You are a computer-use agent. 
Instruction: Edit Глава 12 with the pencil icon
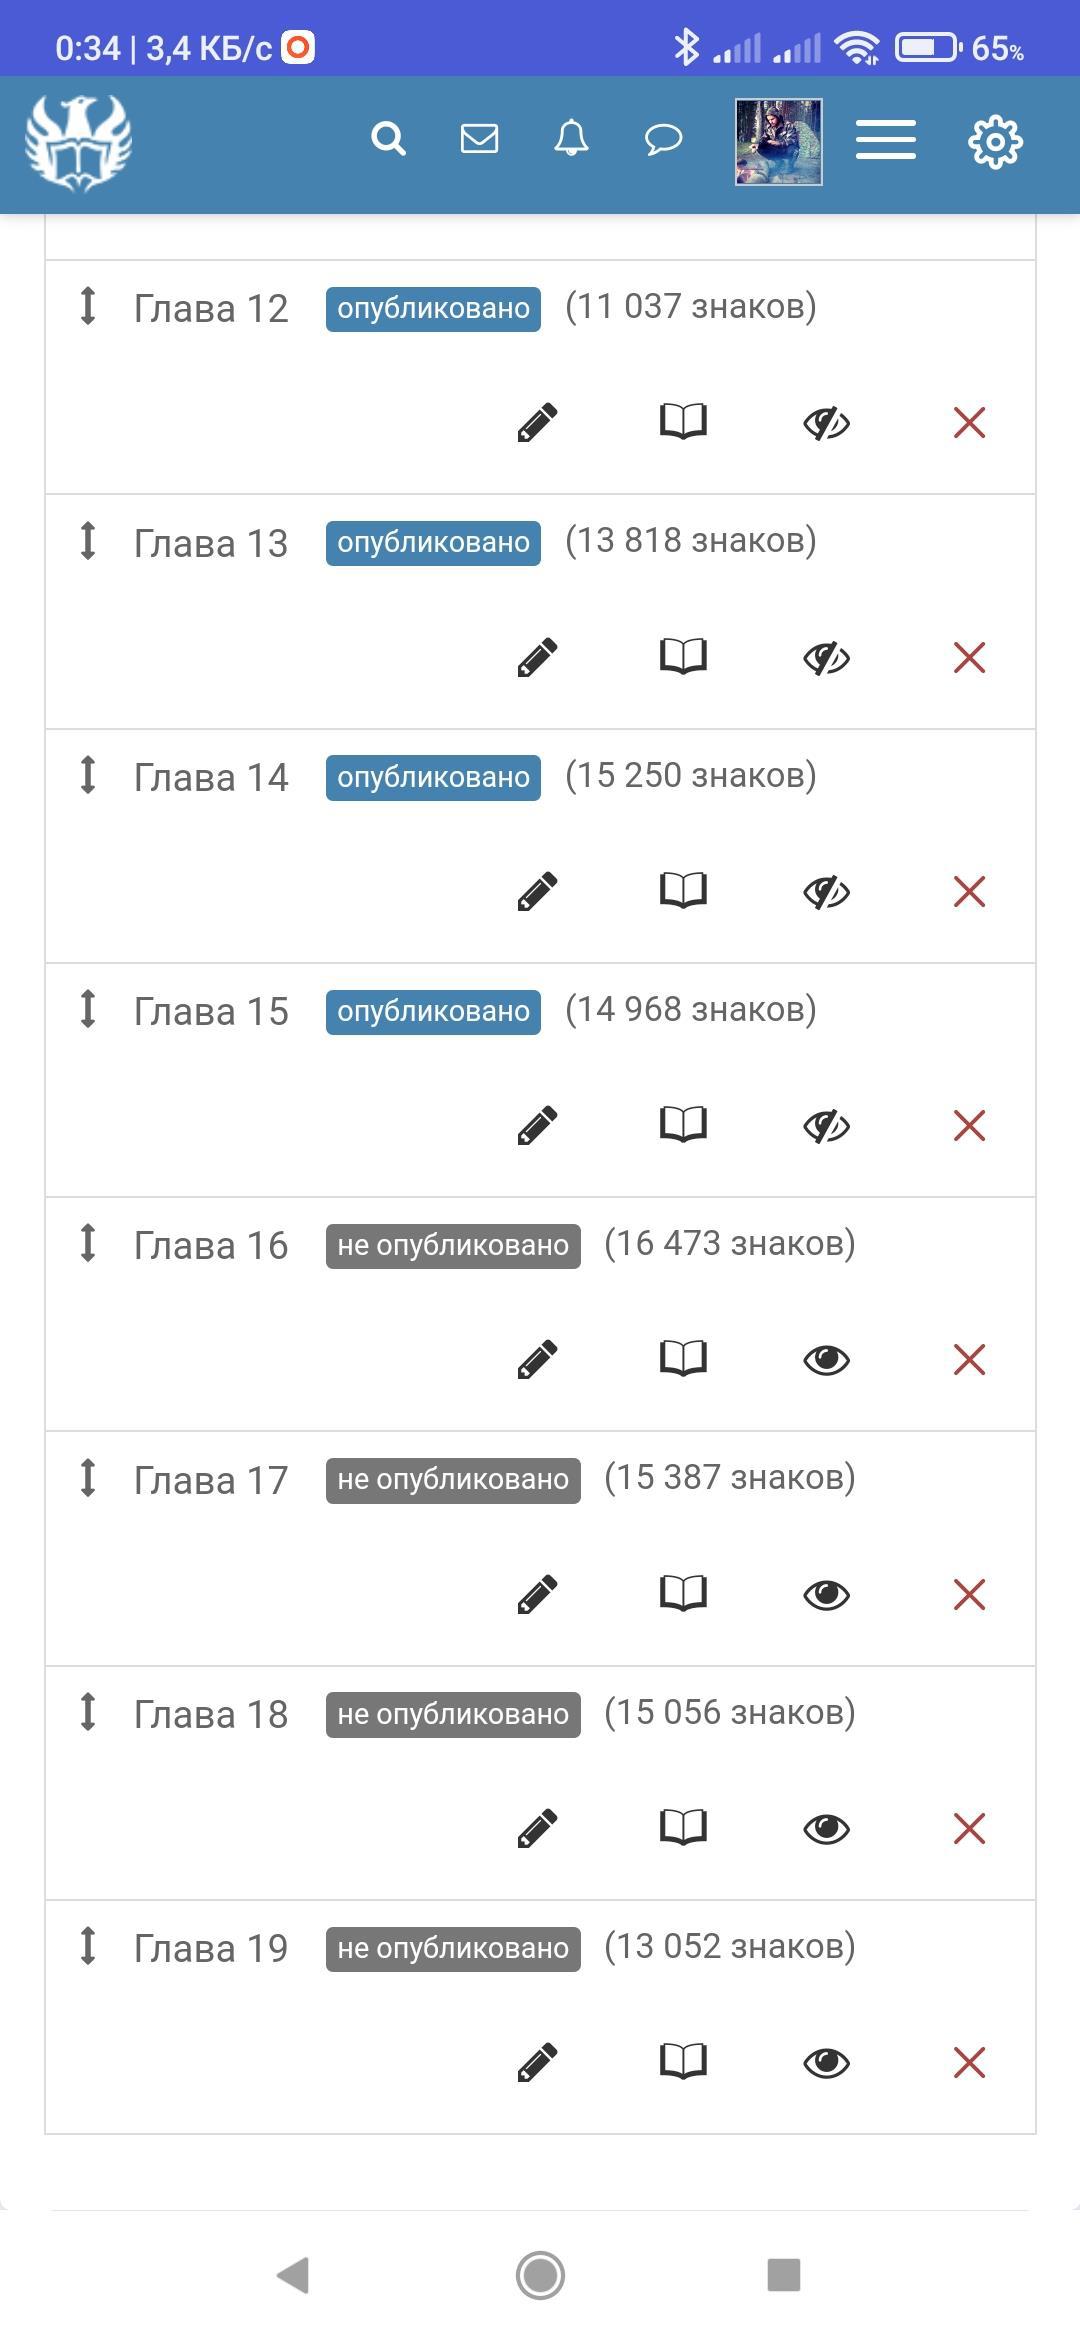tap(537, 423)
